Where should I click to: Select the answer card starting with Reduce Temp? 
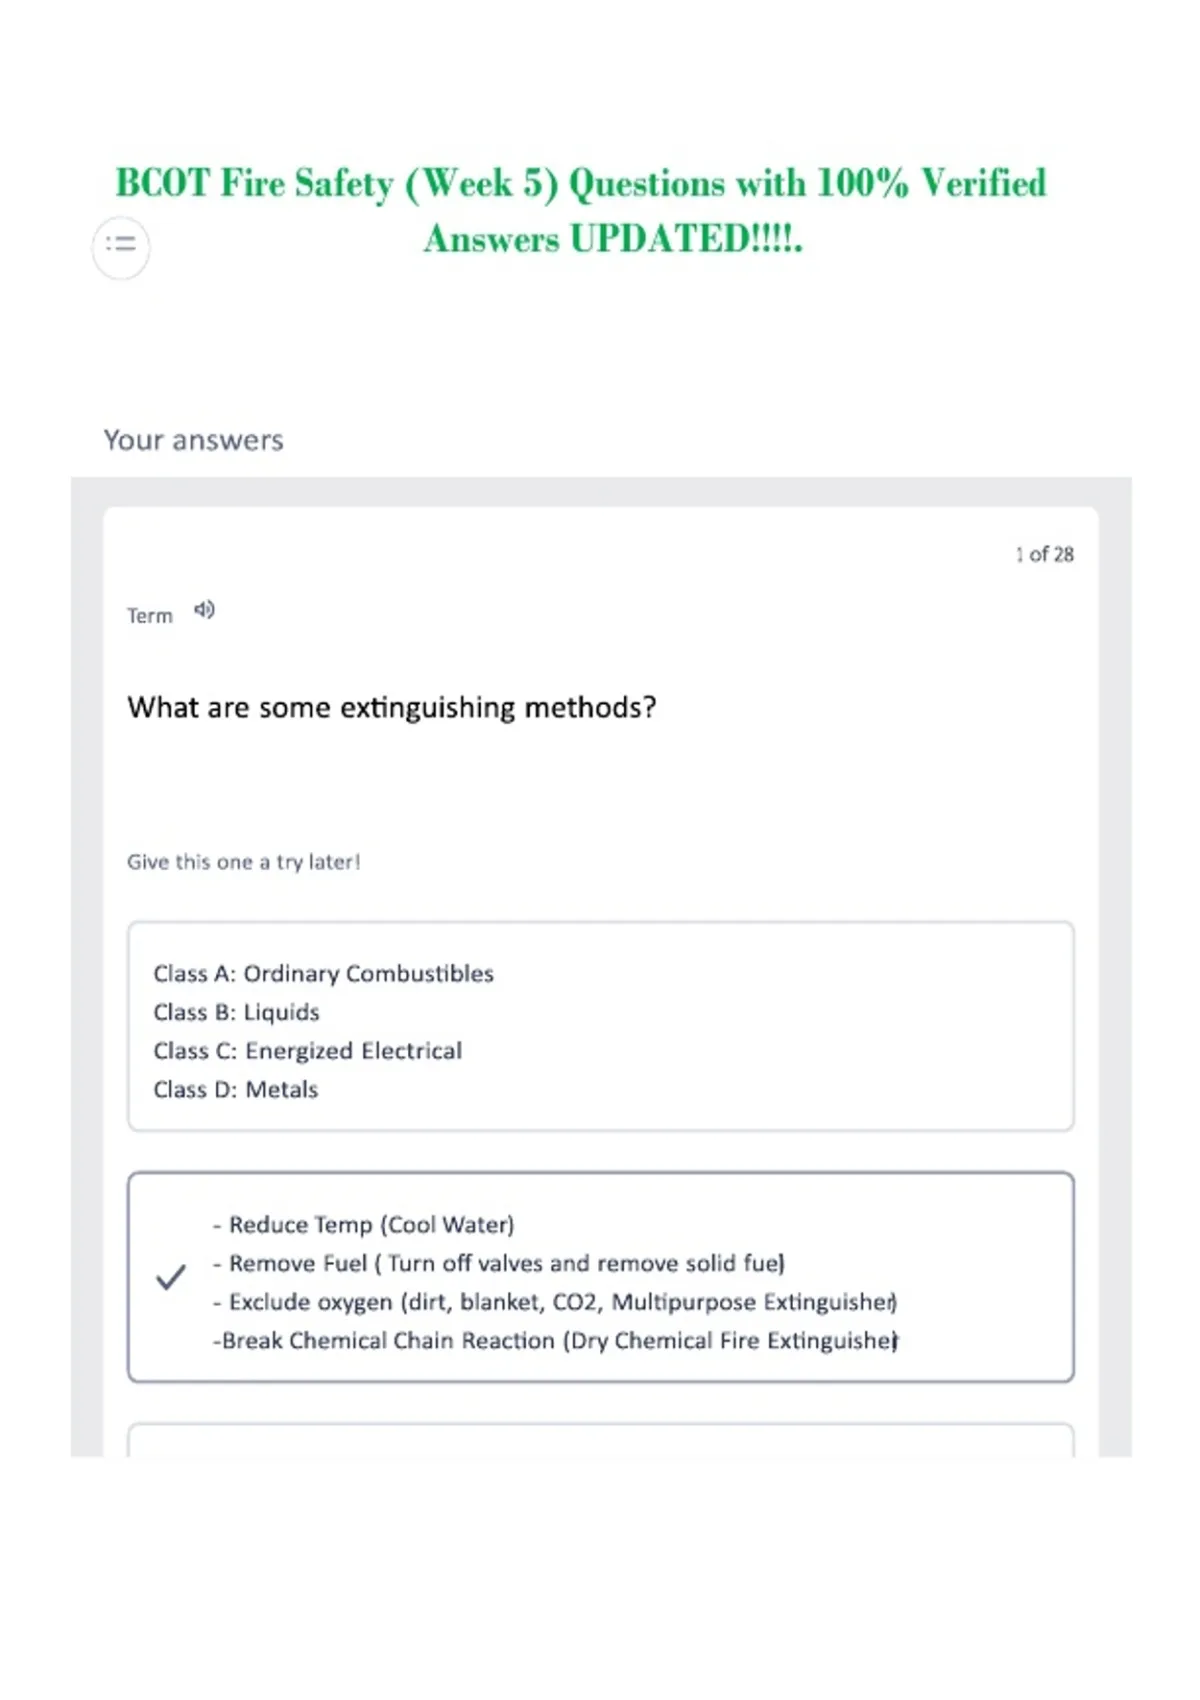[601, 1277]
